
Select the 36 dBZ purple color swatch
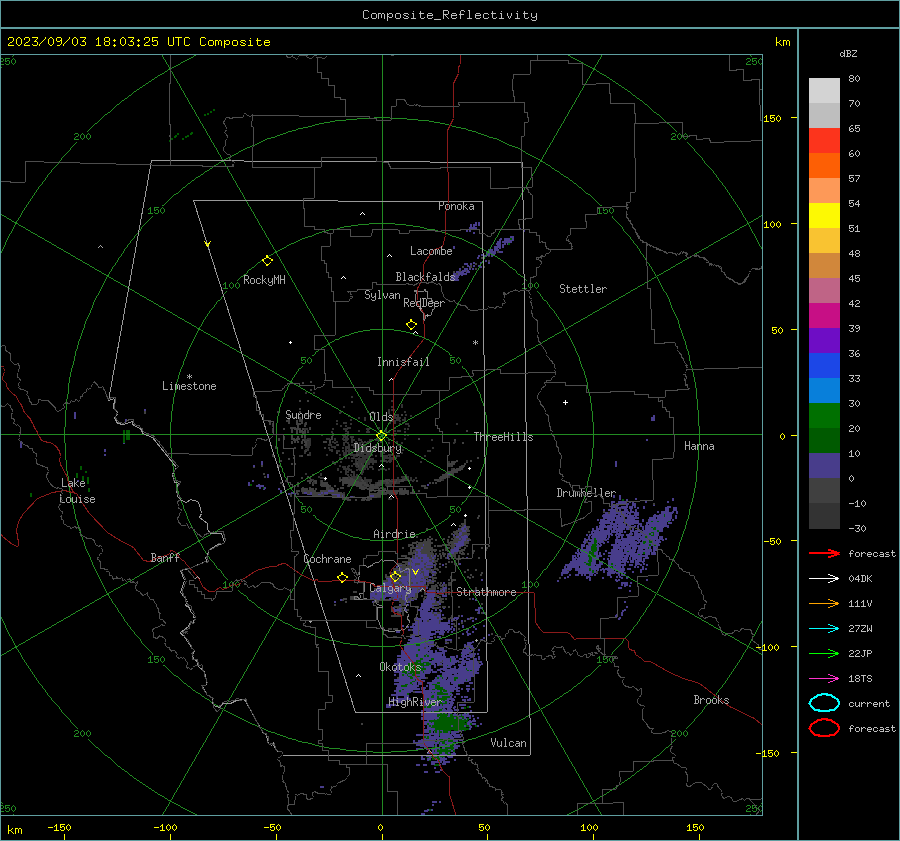[824, 340]
